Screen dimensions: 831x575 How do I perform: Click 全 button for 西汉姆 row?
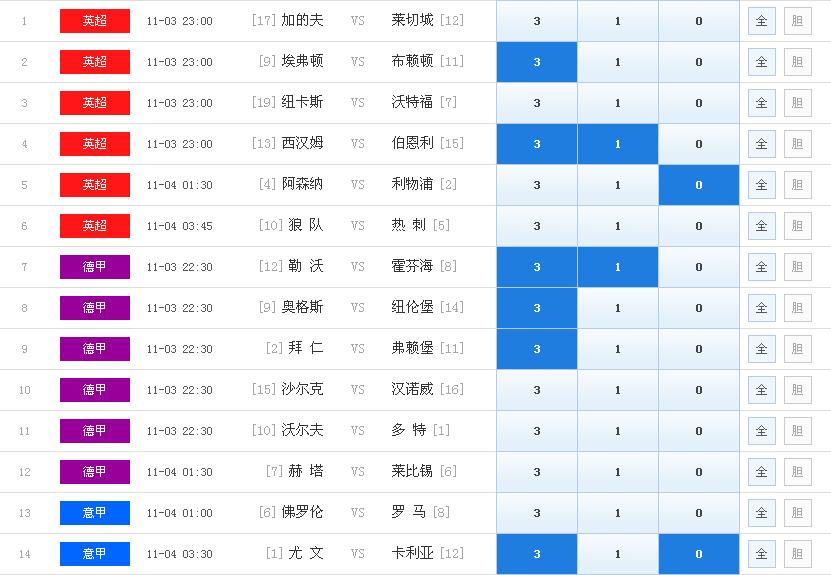coord(762,144)
